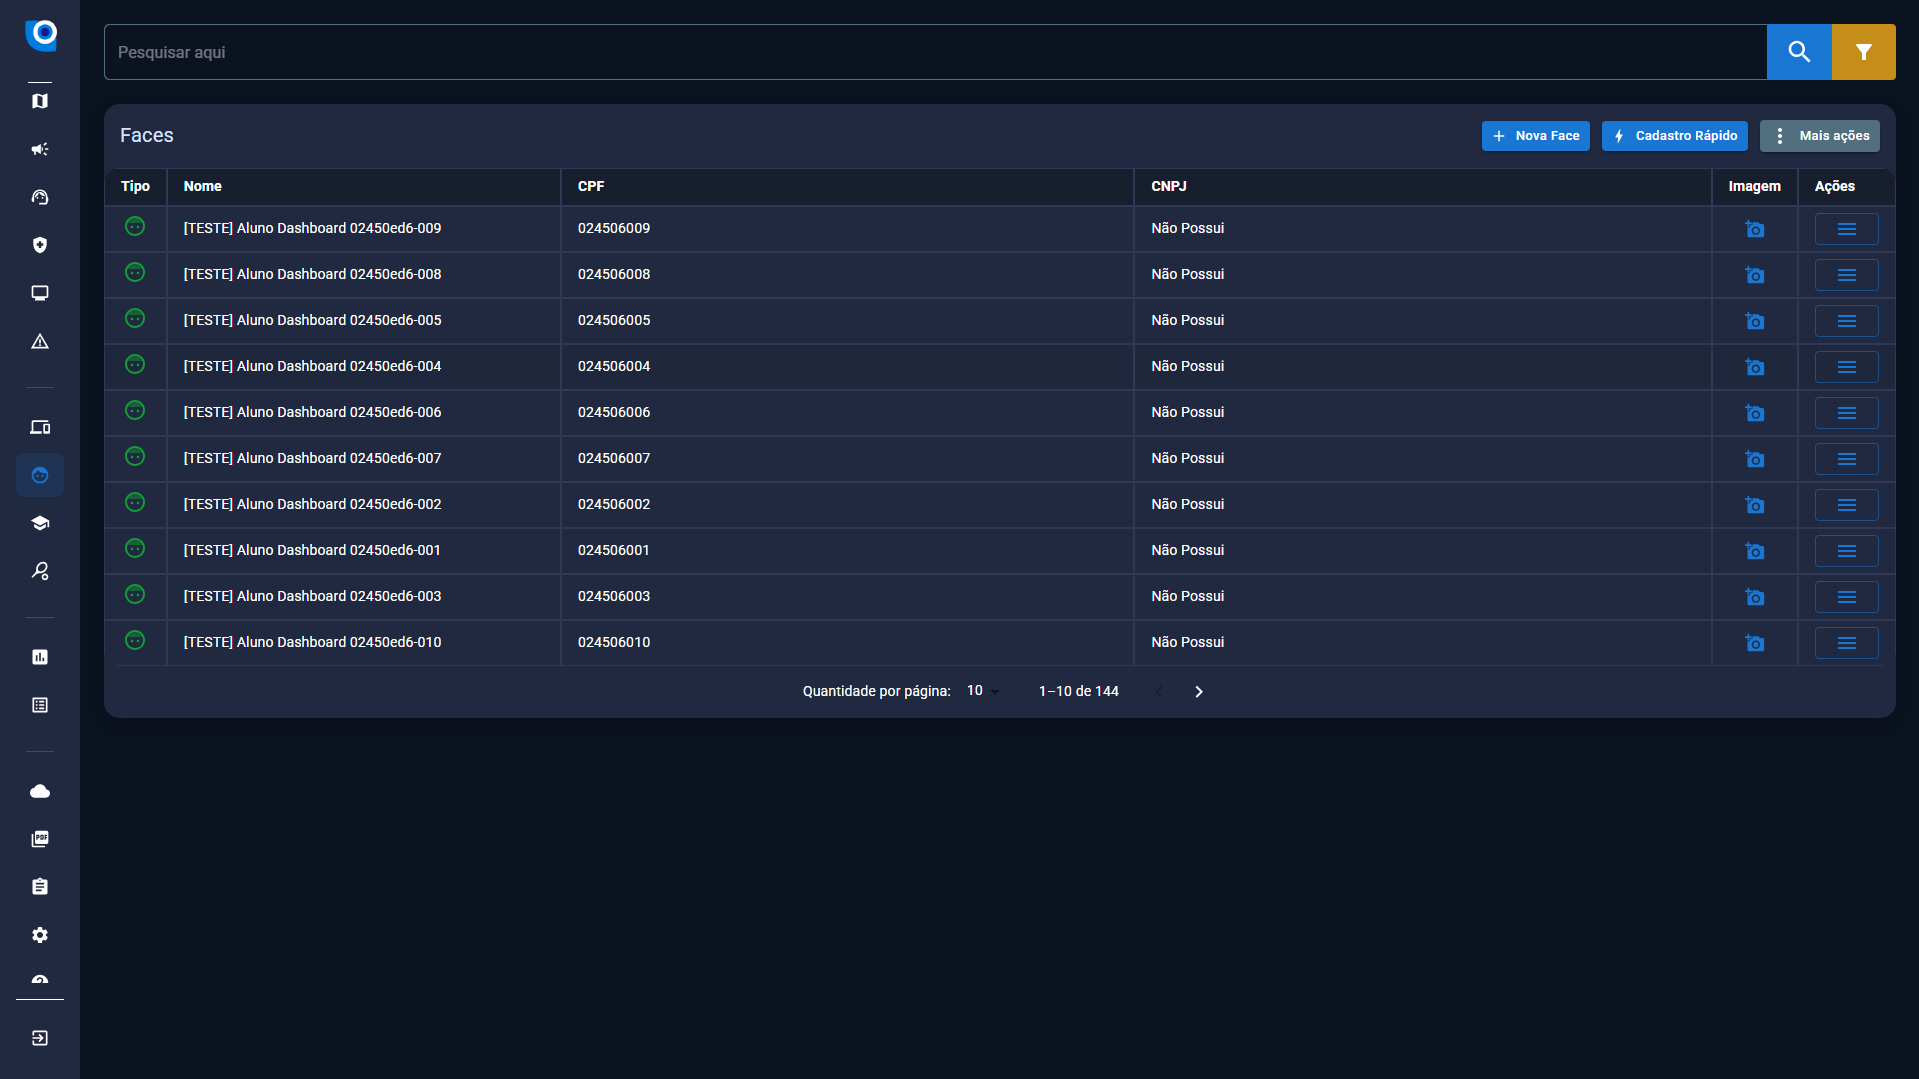This screenshot has height=1079, width=1919.
Task: Open quantity per page dropdown
Action: [983, 691]
